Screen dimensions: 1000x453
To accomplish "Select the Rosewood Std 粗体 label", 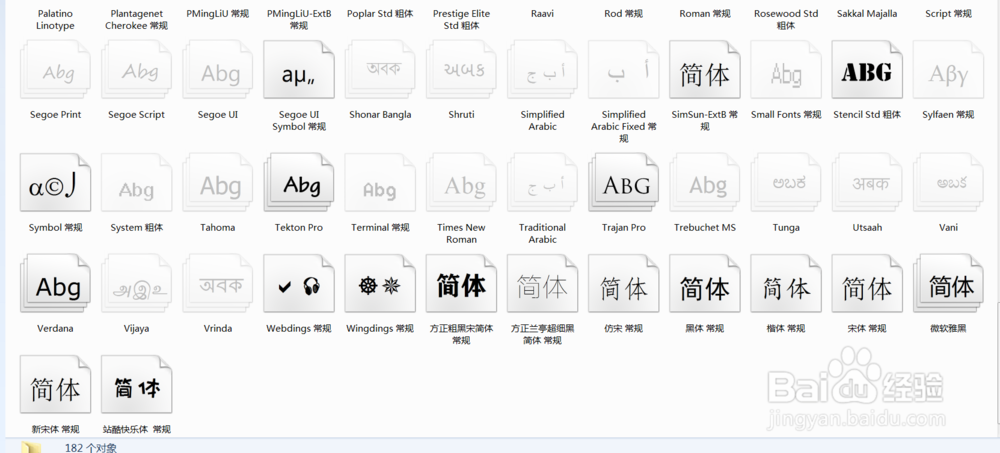I will pyautogui.click(x=786, y=19).
